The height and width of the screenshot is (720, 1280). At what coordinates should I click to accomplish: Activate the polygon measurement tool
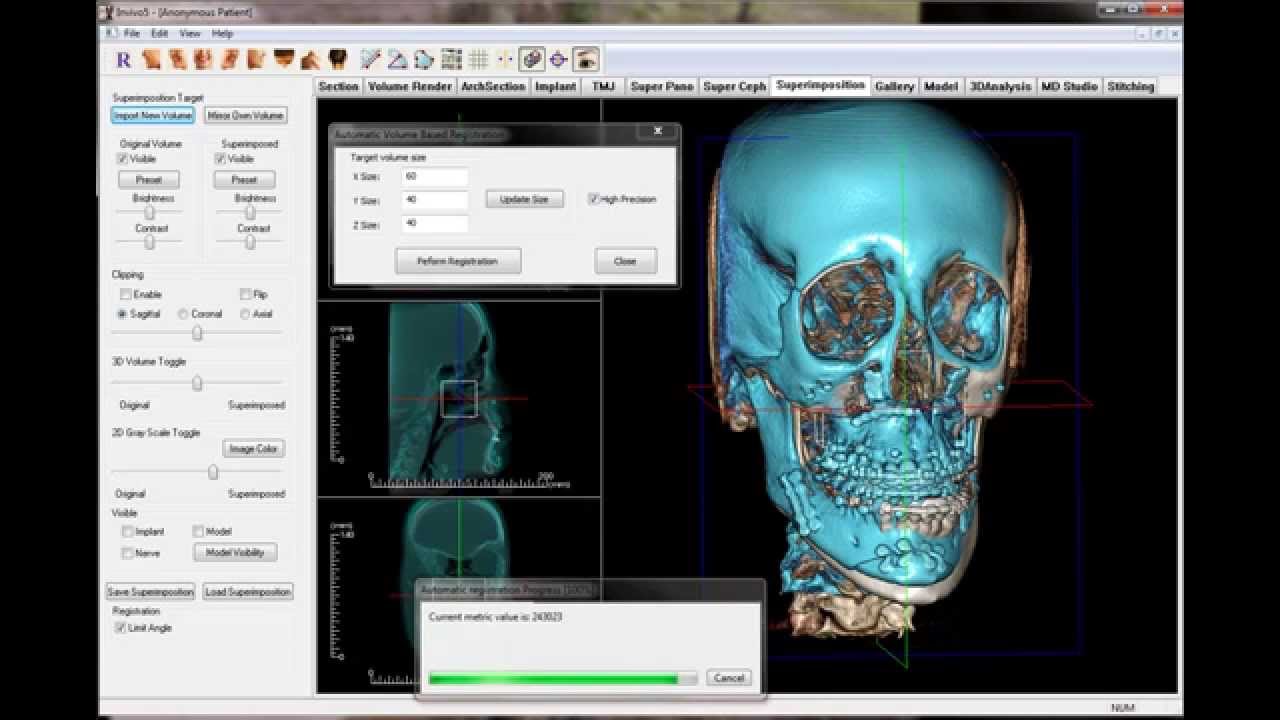pyautogui.click(x=424, y=60)
